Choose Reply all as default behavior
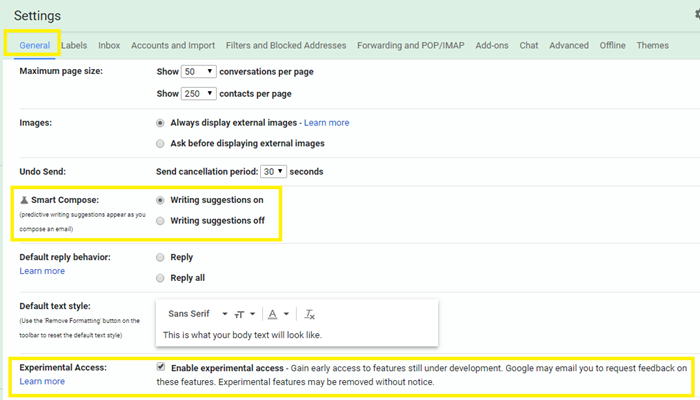Image resolution: width=700 pixels, height=400 pixels. (161, 278)
